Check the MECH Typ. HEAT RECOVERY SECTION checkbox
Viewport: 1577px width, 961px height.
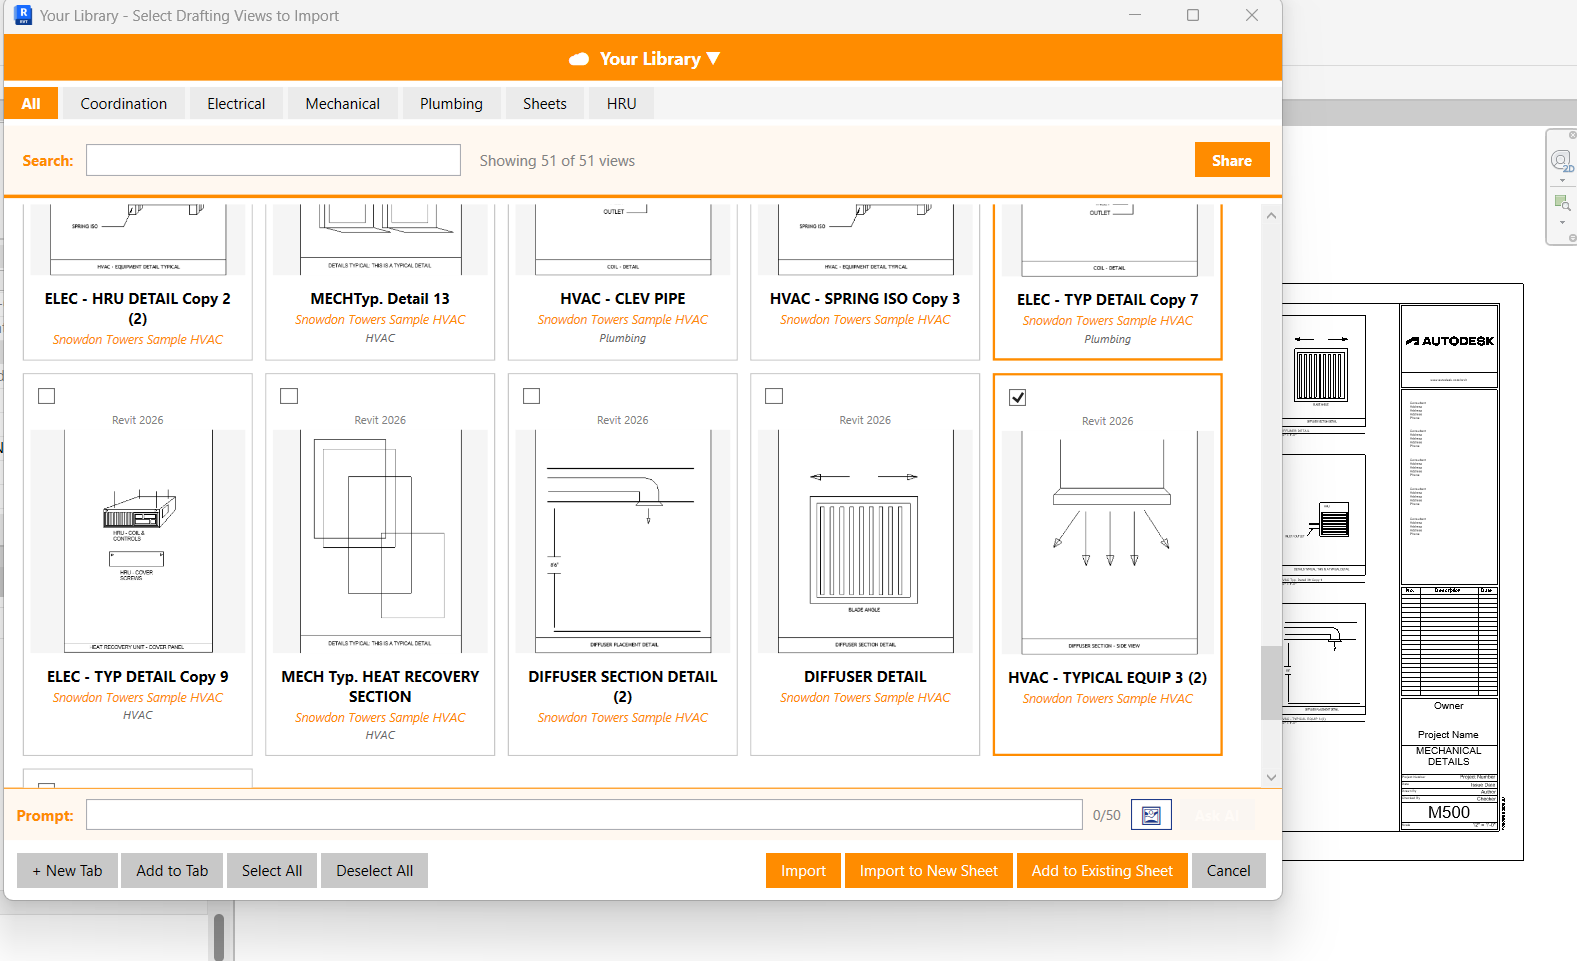289,396
